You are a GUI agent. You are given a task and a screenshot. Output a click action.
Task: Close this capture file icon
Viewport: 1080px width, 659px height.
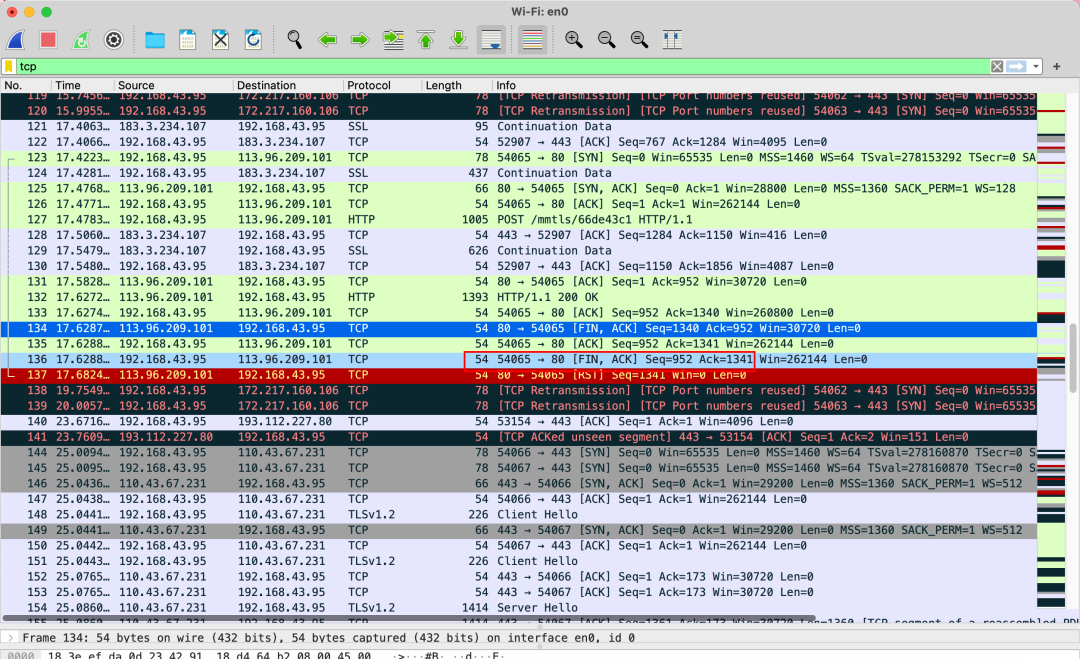[220, 40]
